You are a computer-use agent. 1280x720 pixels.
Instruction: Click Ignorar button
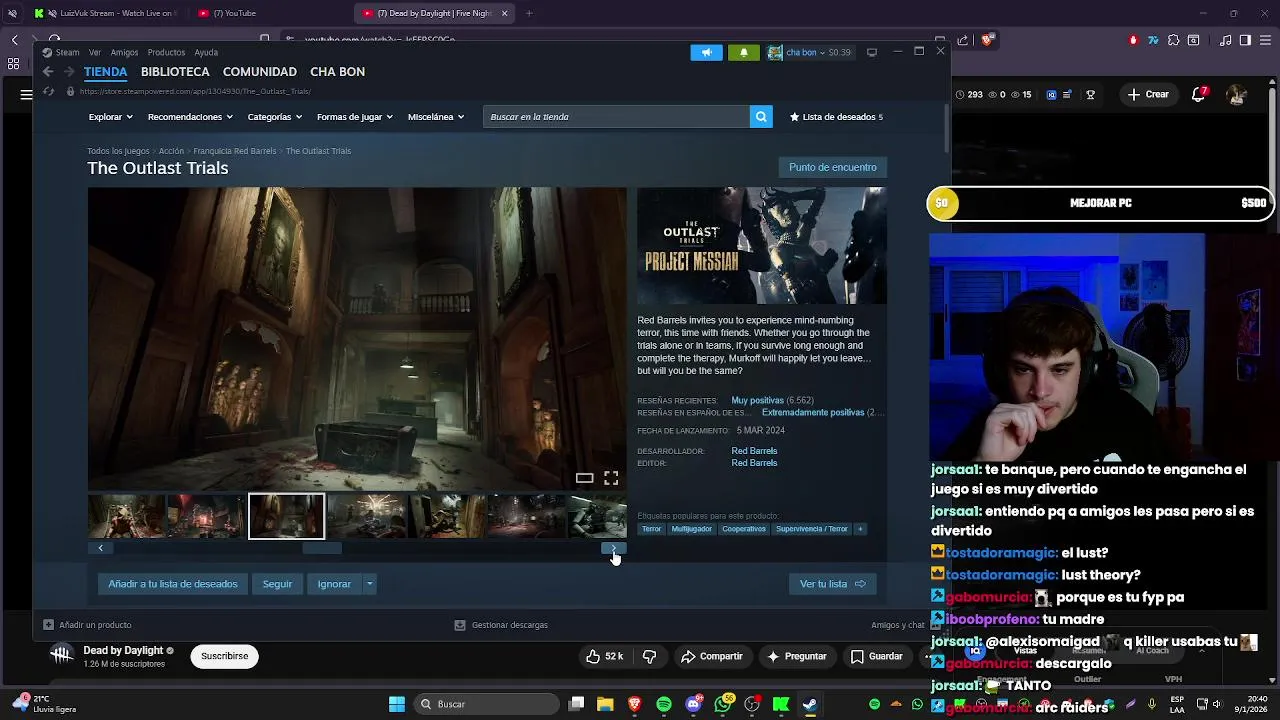pyautogui.click(x=334, y=584)
